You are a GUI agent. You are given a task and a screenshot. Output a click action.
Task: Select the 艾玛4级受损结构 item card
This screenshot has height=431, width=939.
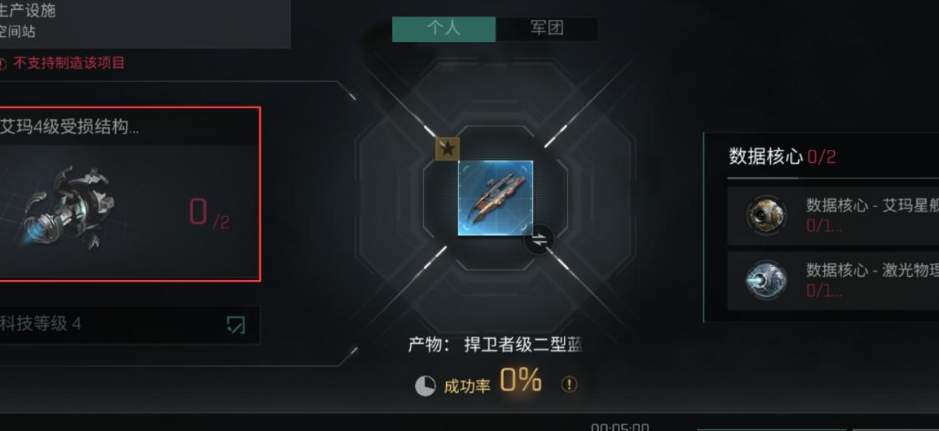click(129, 194)
